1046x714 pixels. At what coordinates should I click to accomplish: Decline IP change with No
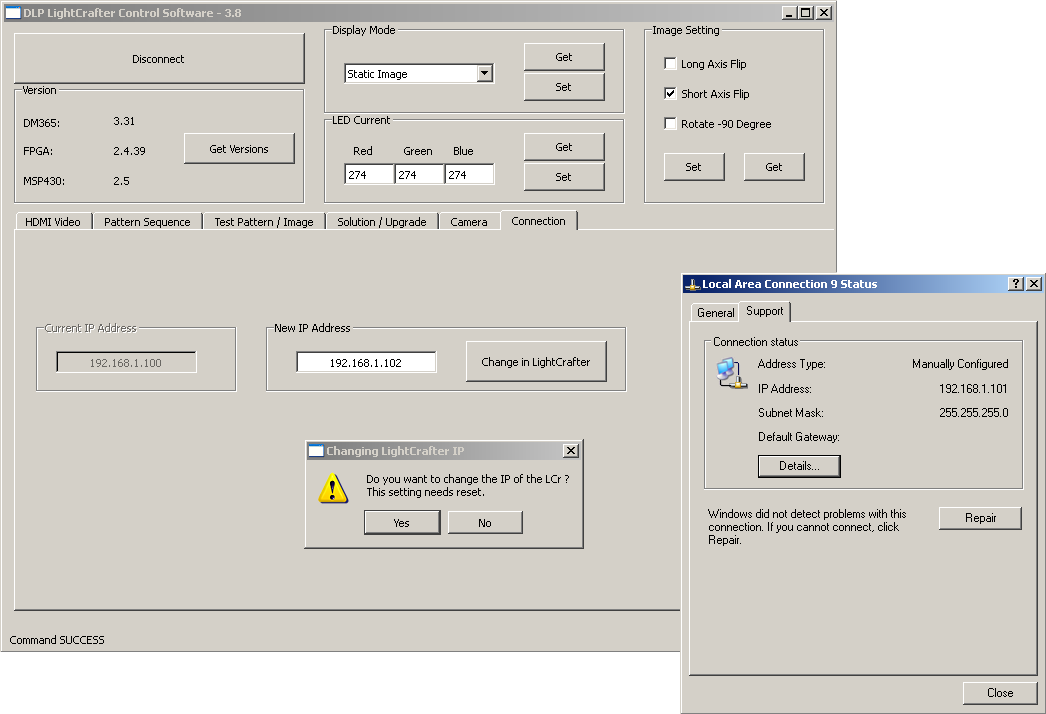point(485,522)
